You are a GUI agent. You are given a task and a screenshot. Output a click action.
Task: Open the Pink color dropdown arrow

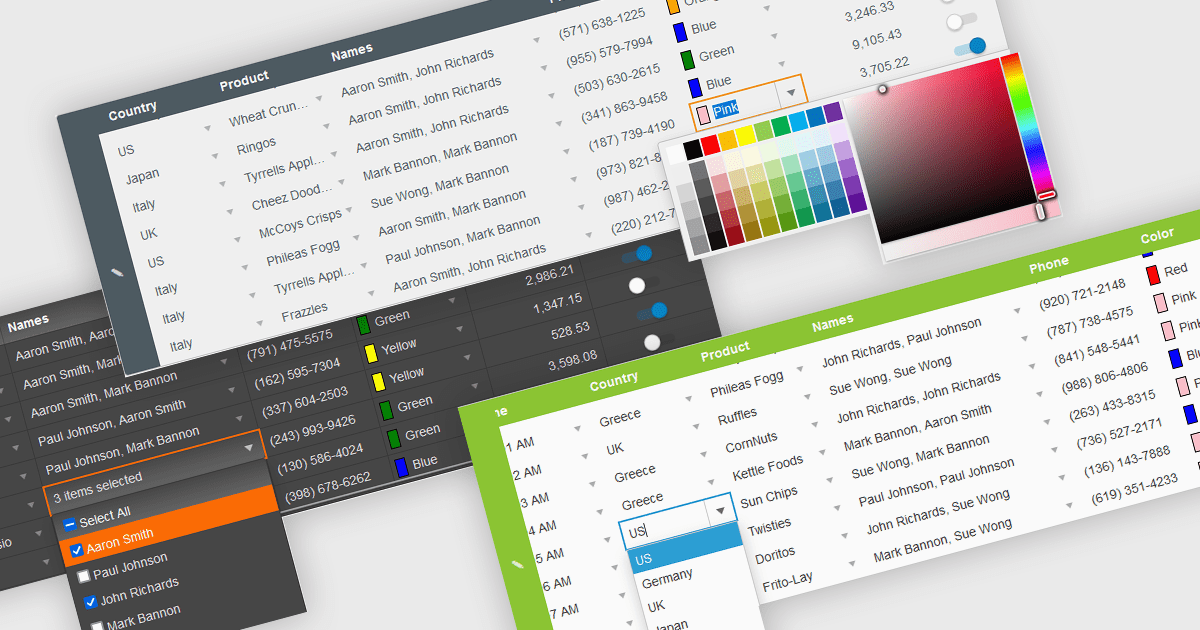[x=791, y=92]
